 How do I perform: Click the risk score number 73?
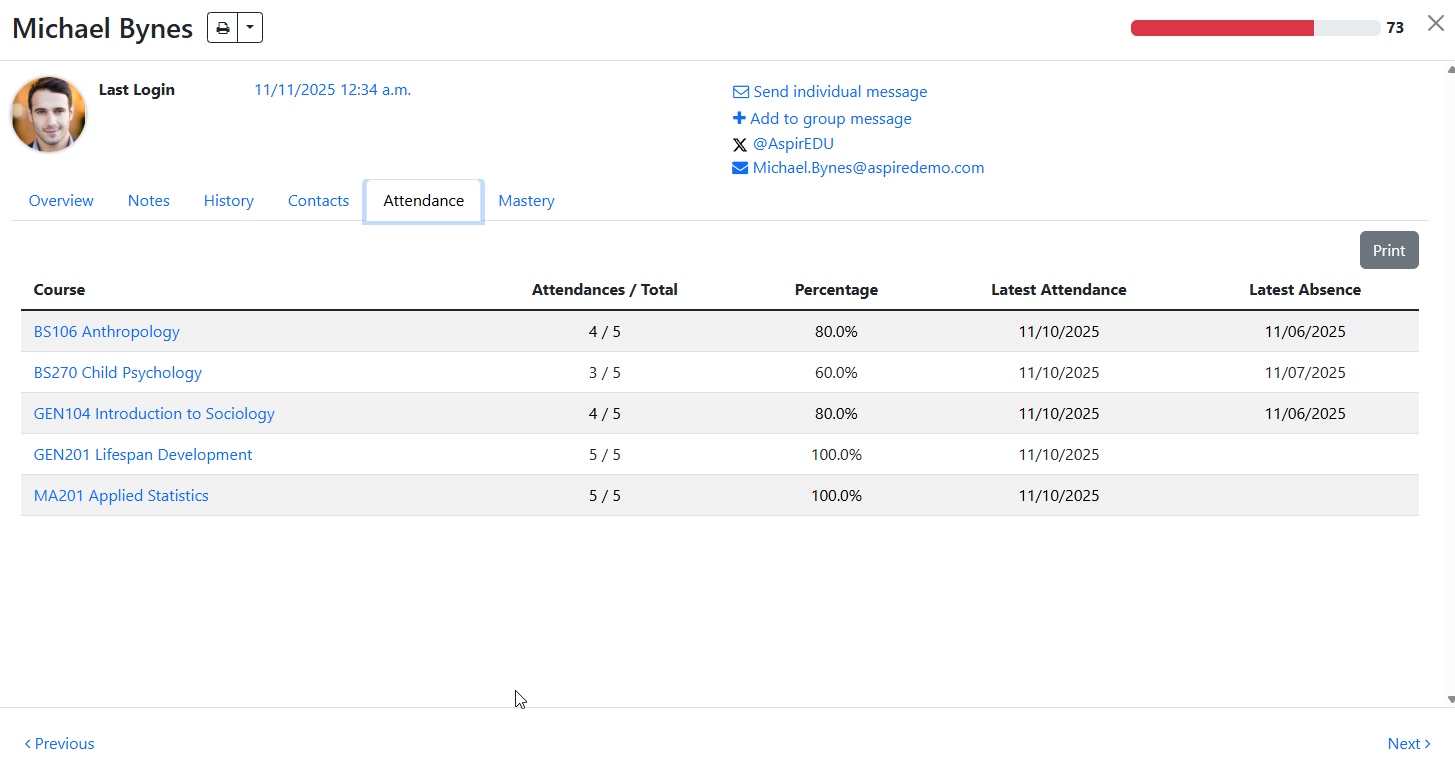(1395, 28)
